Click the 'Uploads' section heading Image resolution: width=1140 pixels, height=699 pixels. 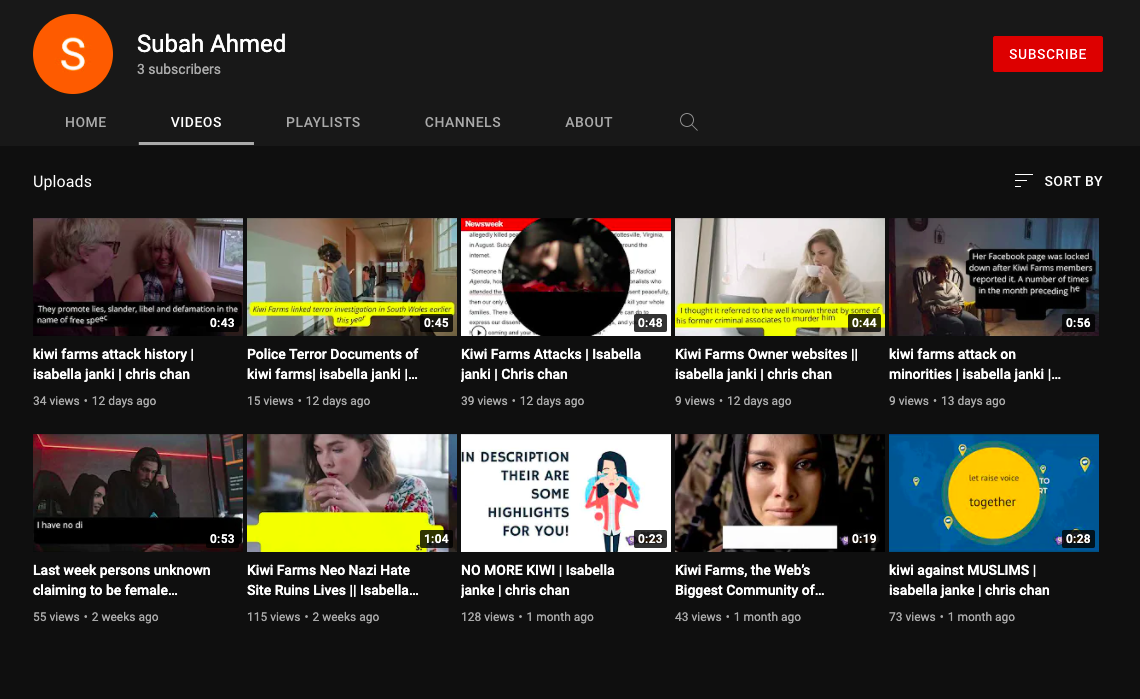tap(63, 182)
